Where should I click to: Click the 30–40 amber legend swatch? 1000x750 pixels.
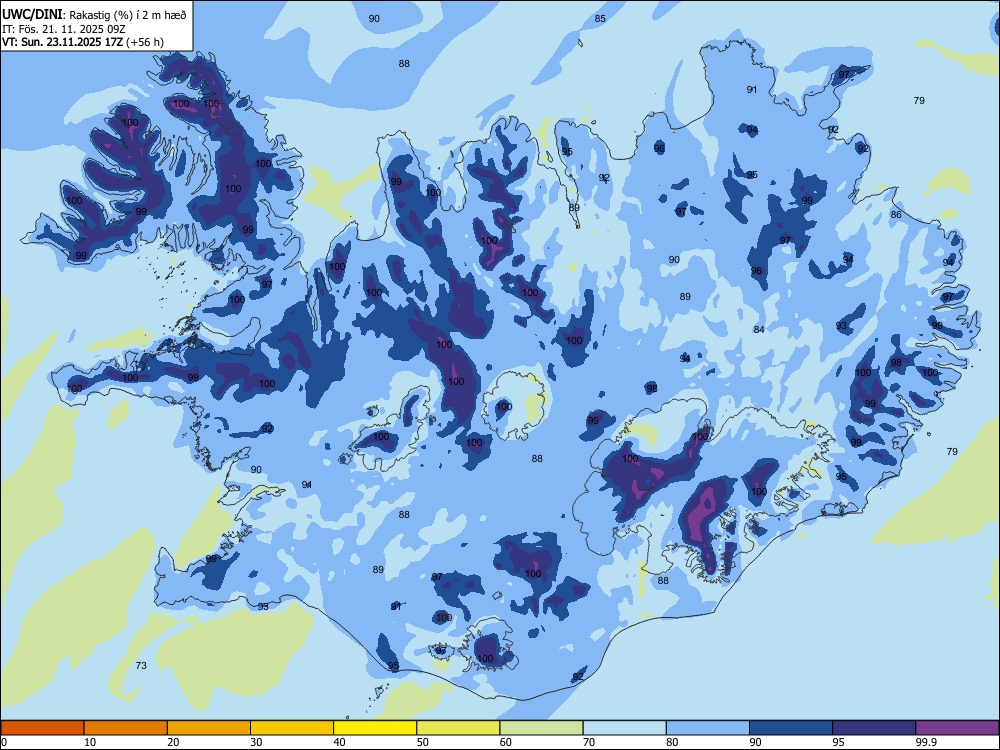pos(292,728)
